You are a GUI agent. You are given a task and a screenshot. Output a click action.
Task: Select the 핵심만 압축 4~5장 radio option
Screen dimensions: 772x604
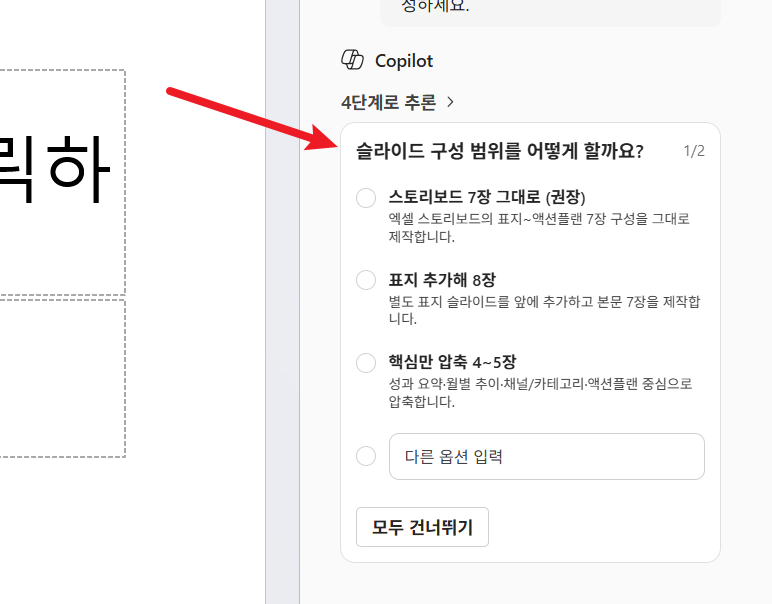pos(366,363)
